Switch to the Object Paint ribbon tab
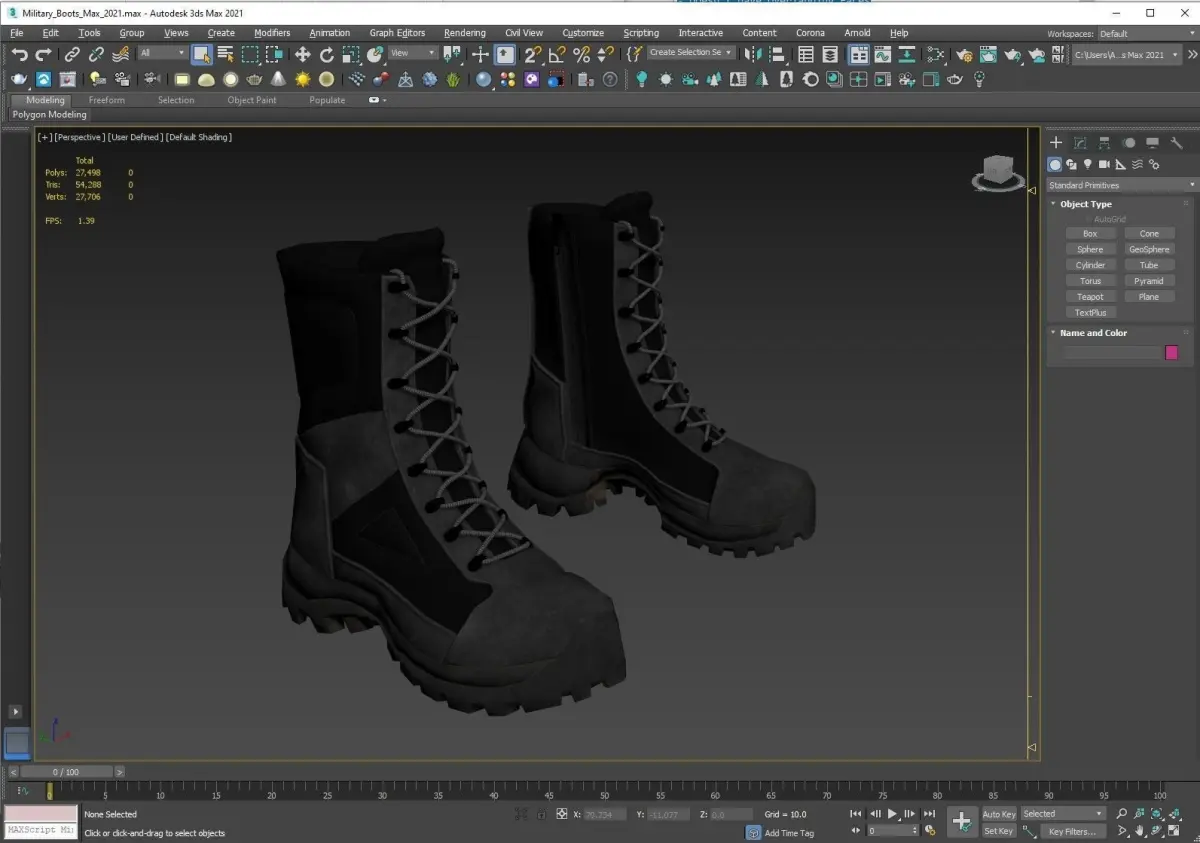1200x843 pixels. 252,100
